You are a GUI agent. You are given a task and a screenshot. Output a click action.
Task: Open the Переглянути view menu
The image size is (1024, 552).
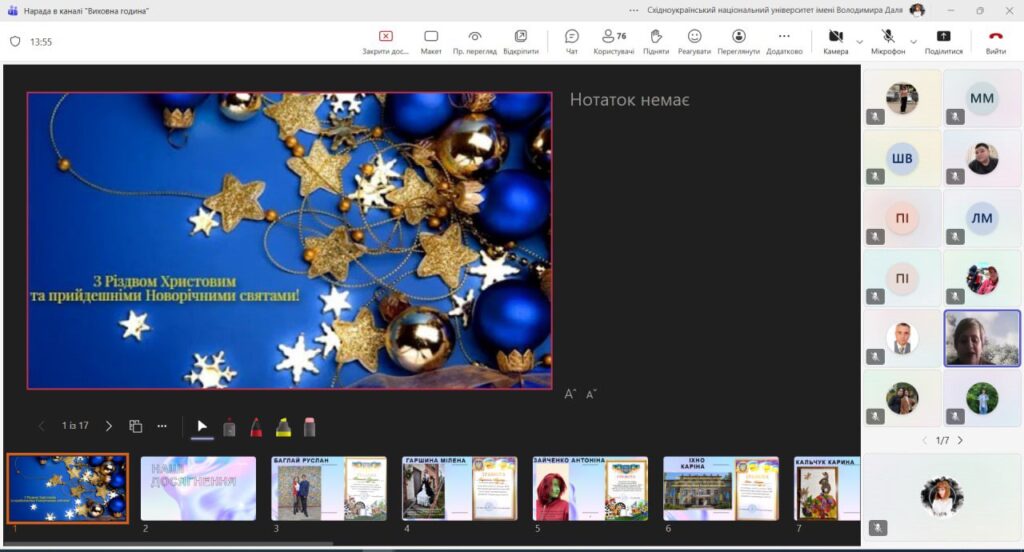(738, 41)
